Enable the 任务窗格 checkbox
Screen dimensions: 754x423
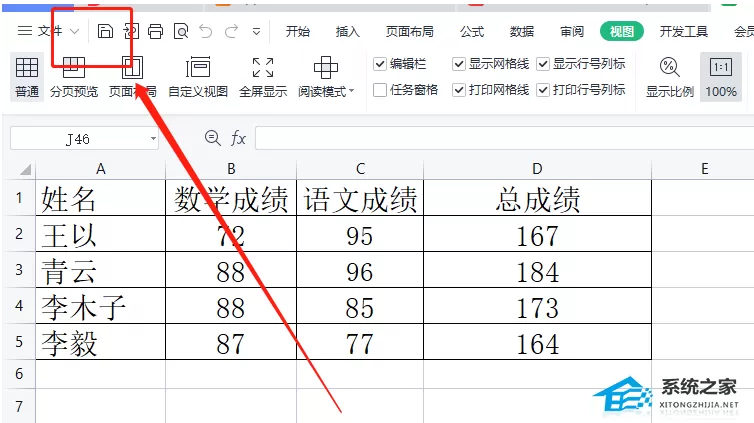380,90
